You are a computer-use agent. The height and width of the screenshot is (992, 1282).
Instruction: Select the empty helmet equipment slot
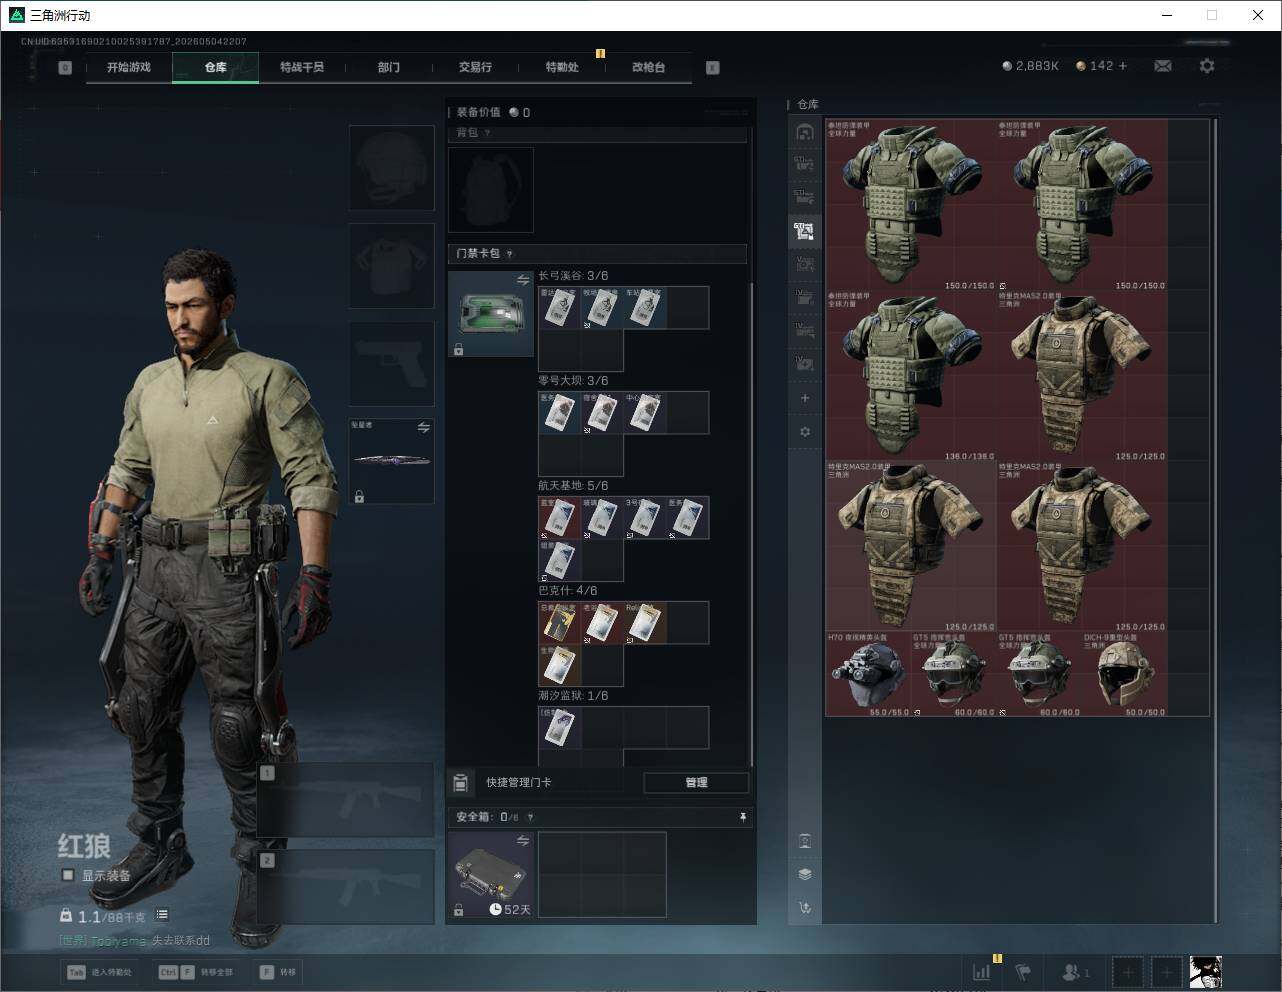pos(391,168)
